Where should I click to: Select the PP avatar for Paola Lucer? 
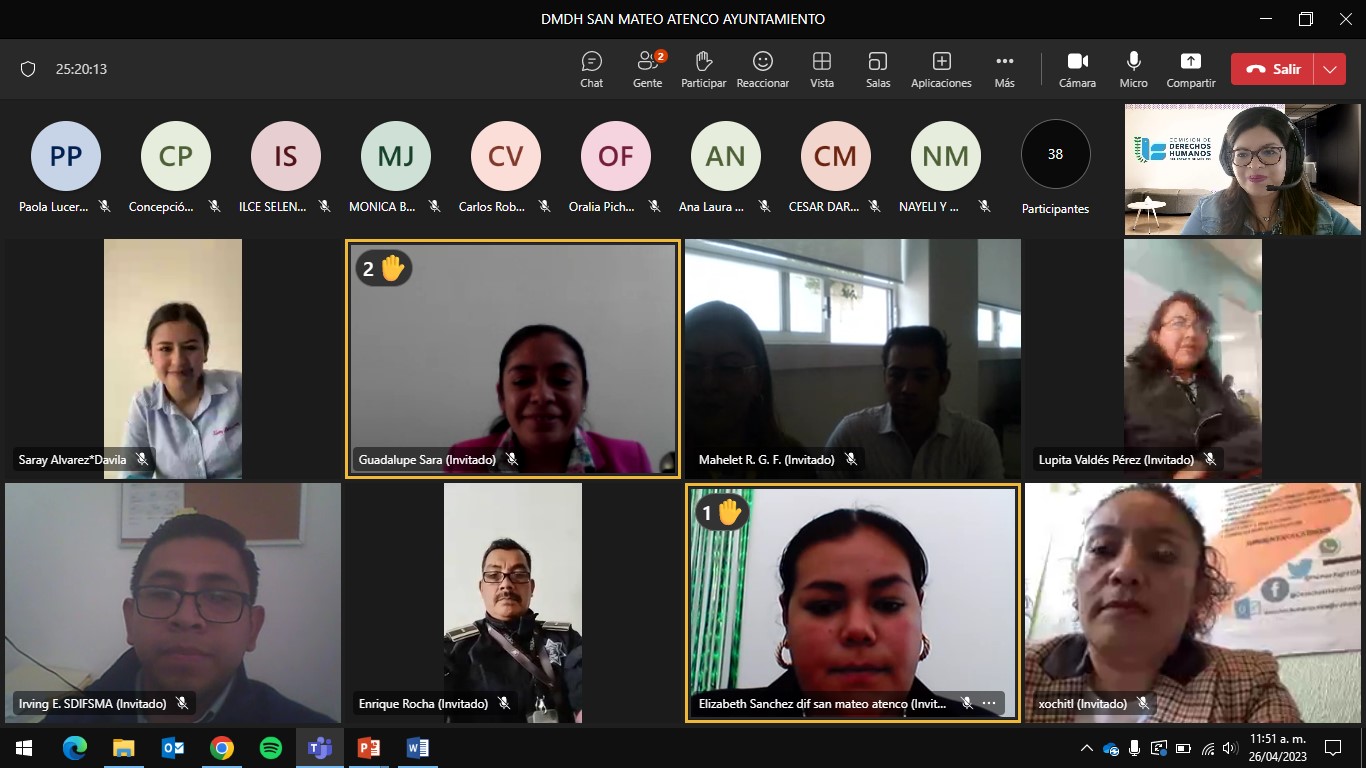tap(66, 156)
